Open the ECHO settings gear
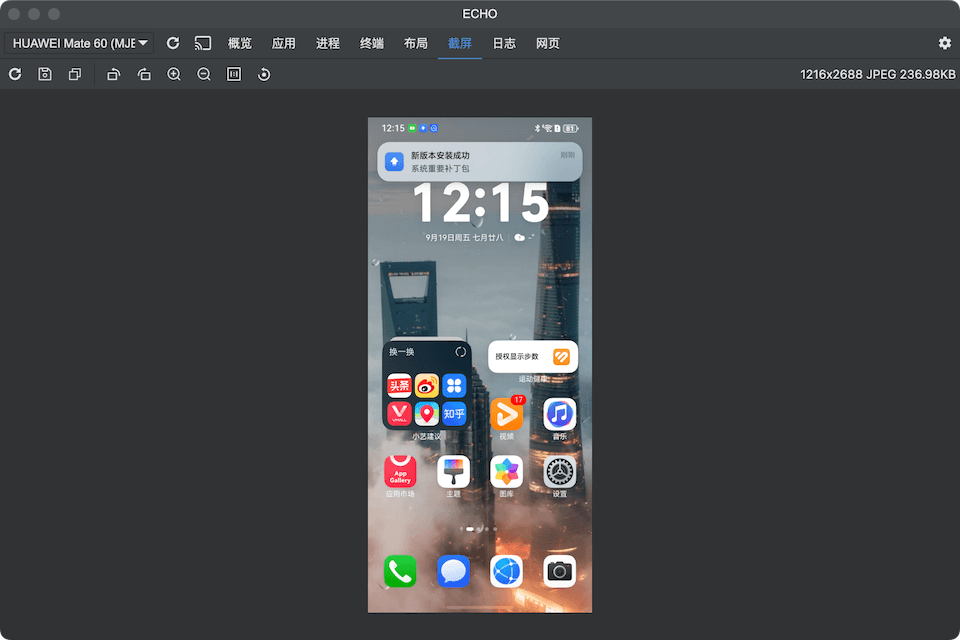Viewport: 960px width, 640px height. coord(944,43)
